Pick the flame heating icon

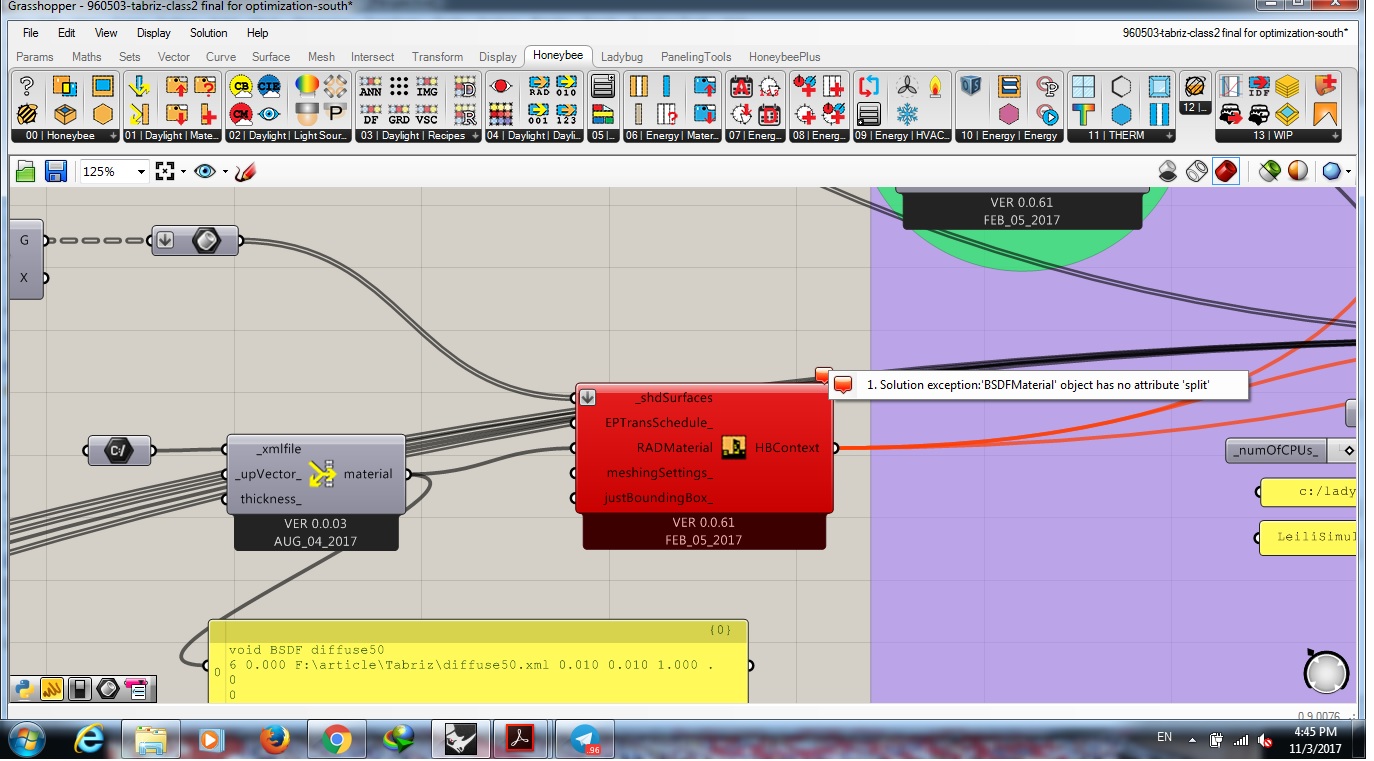point(935,86)
